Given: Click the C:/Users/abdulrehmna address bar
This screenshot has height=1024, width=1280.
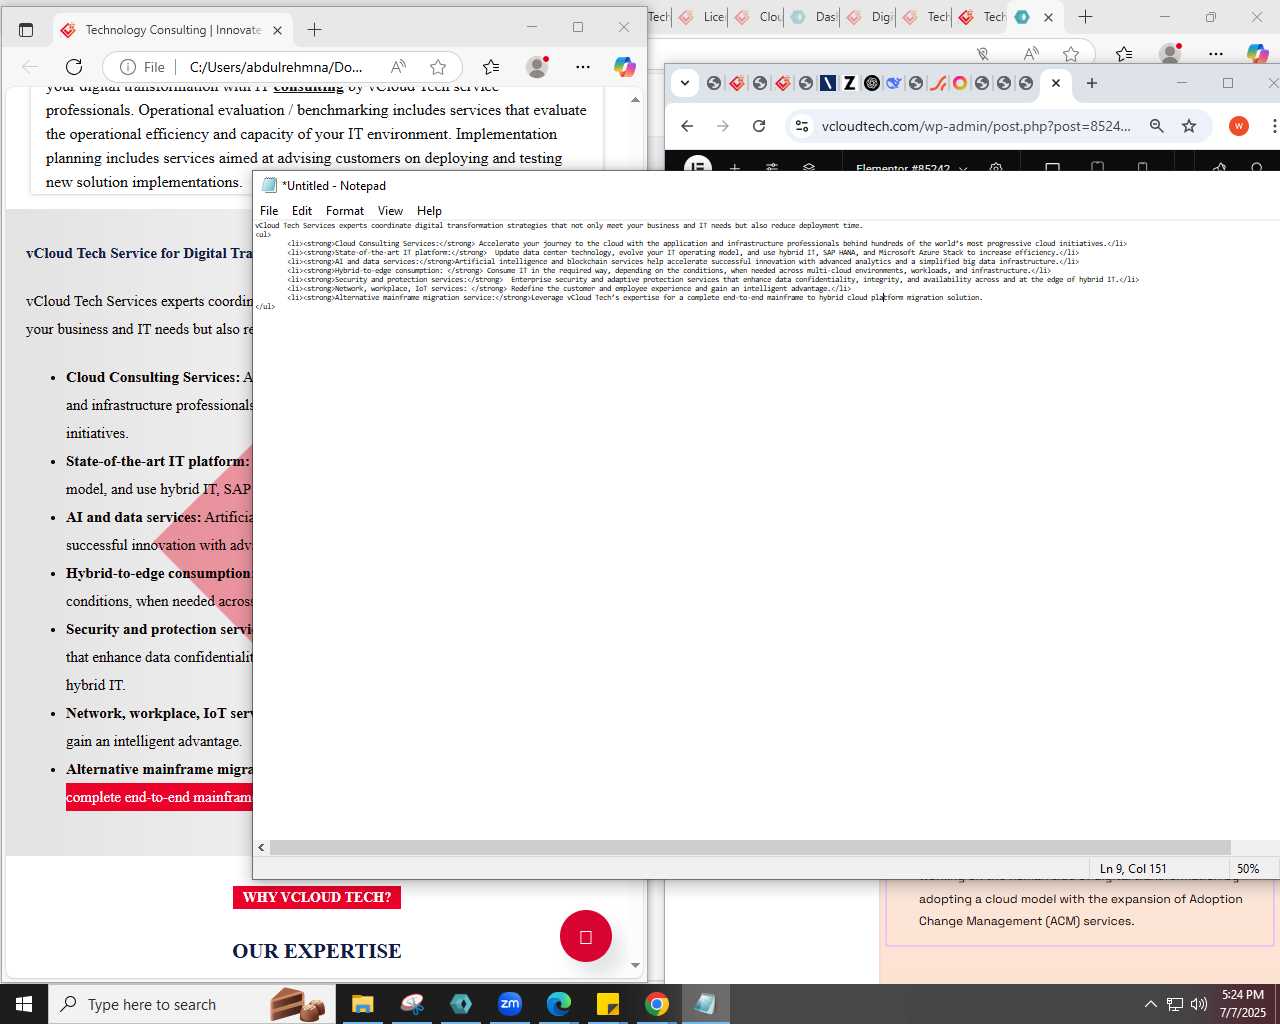Looking at the screenshot, I should 276,67.
